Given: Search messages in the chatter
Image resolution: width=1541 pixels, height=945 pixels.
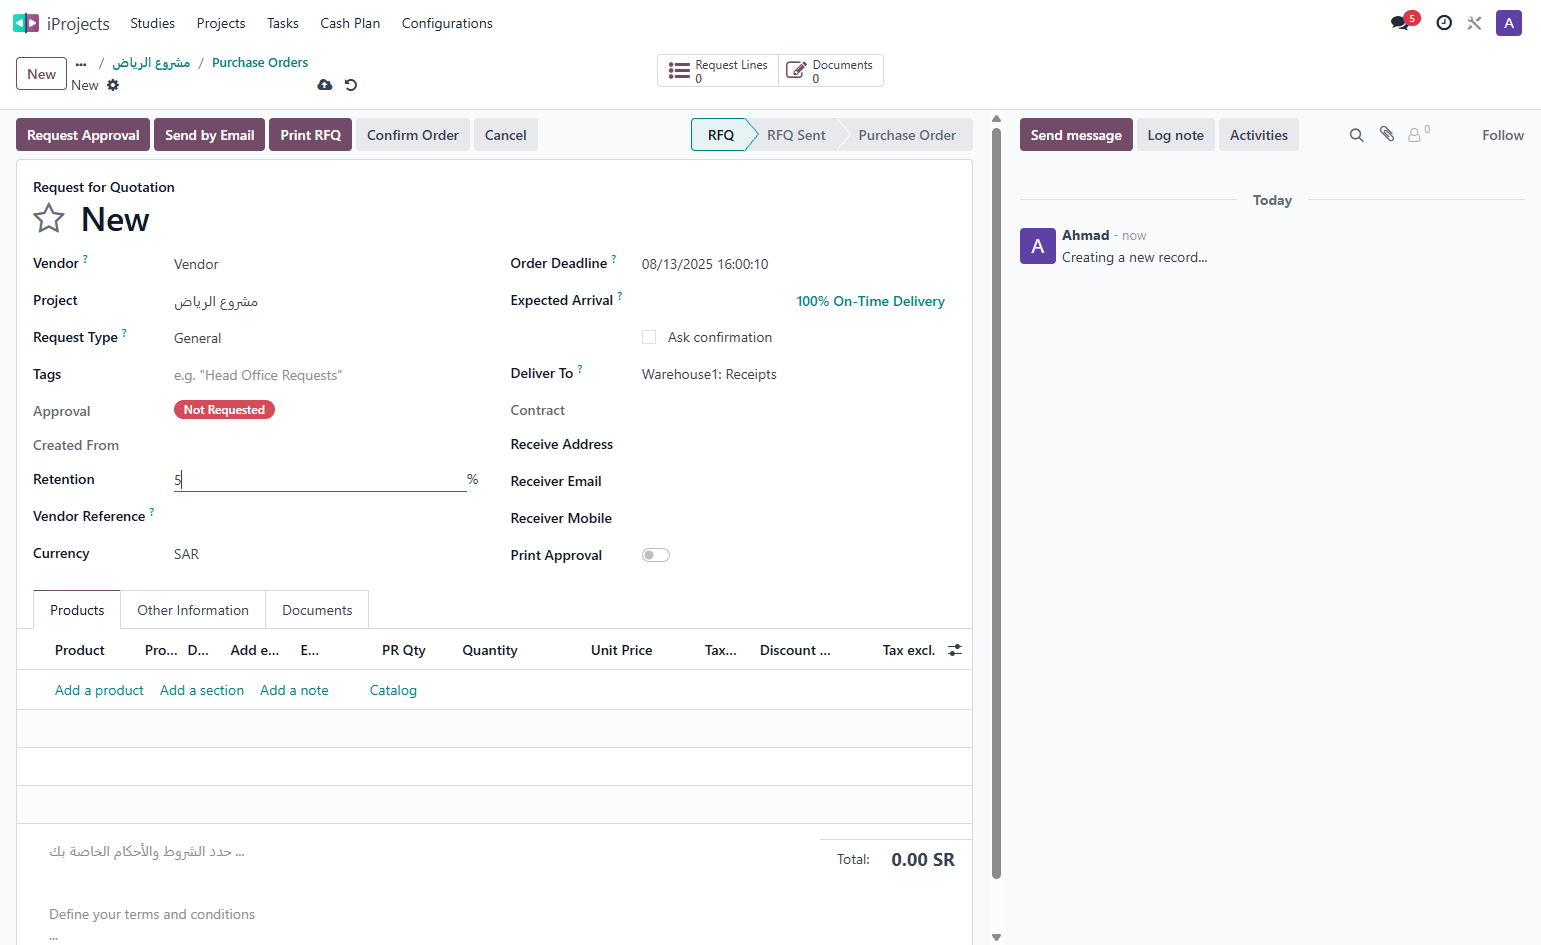Looking at the screenshot, I should tap(1356, 135).
